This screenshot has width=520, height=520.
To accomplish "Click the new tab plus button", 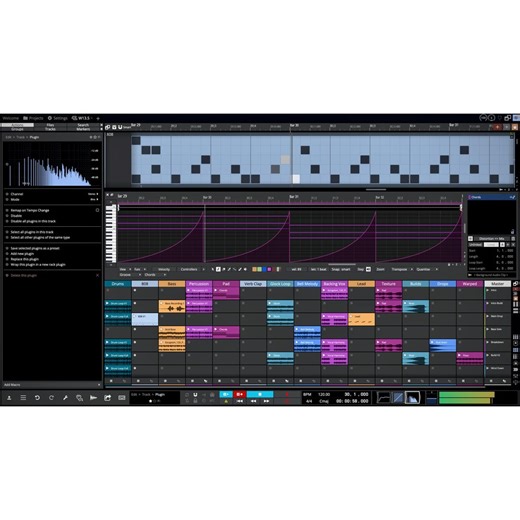I will (x=98, y=118).
